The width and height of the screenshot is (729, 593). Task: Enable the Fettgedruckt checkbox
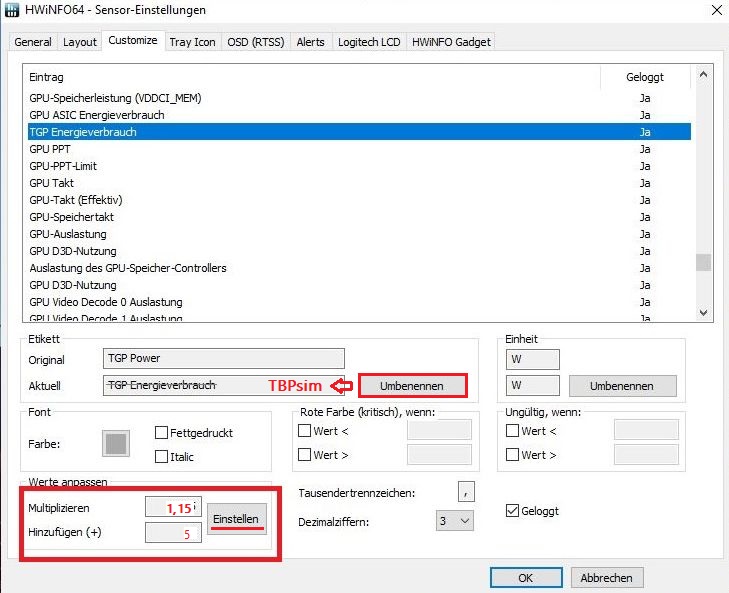tap(161, 433)
